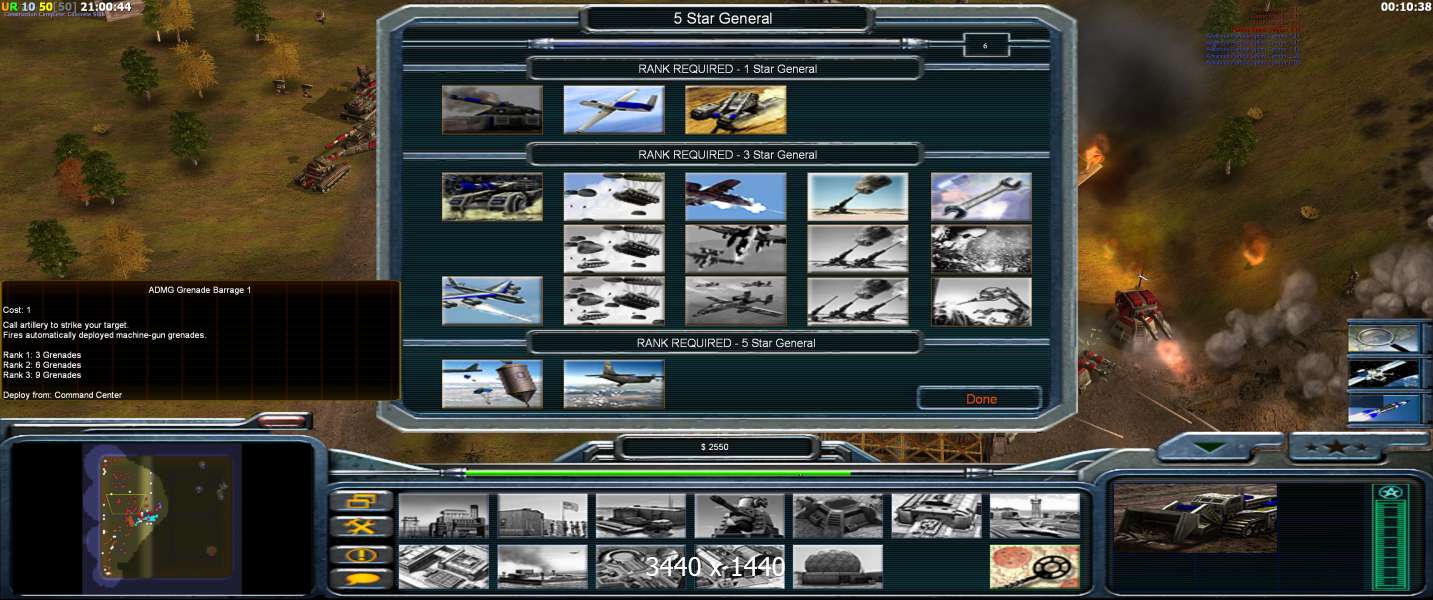Click the remaining points counter showing 6

point(985,45)
